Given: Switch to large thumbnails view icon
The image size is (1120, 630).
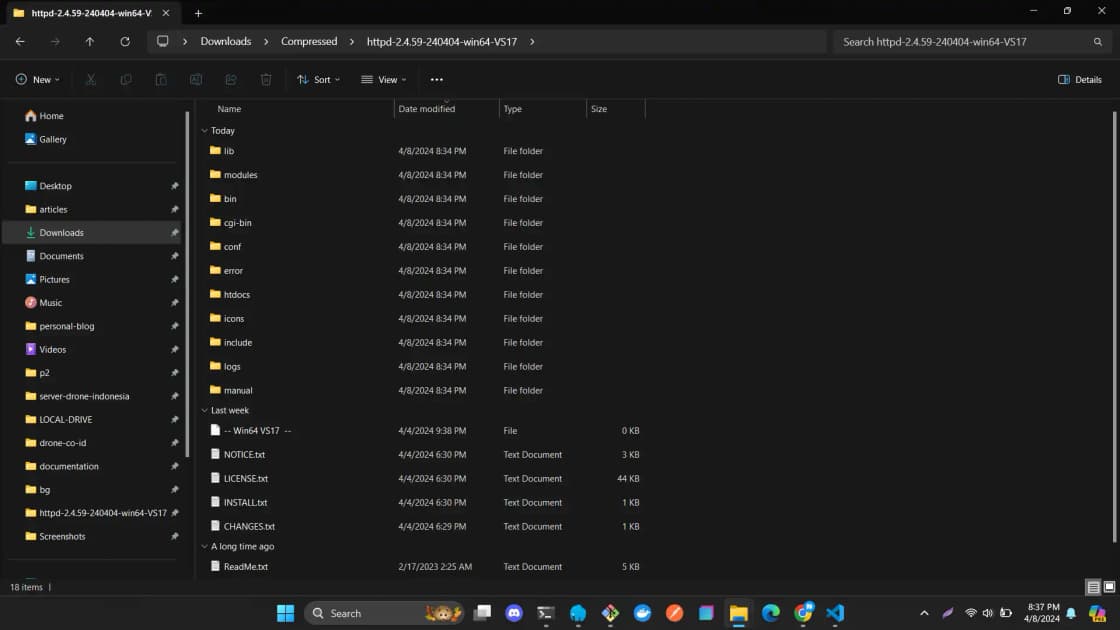Looking at the screenshot, I should pos(1109,587).
